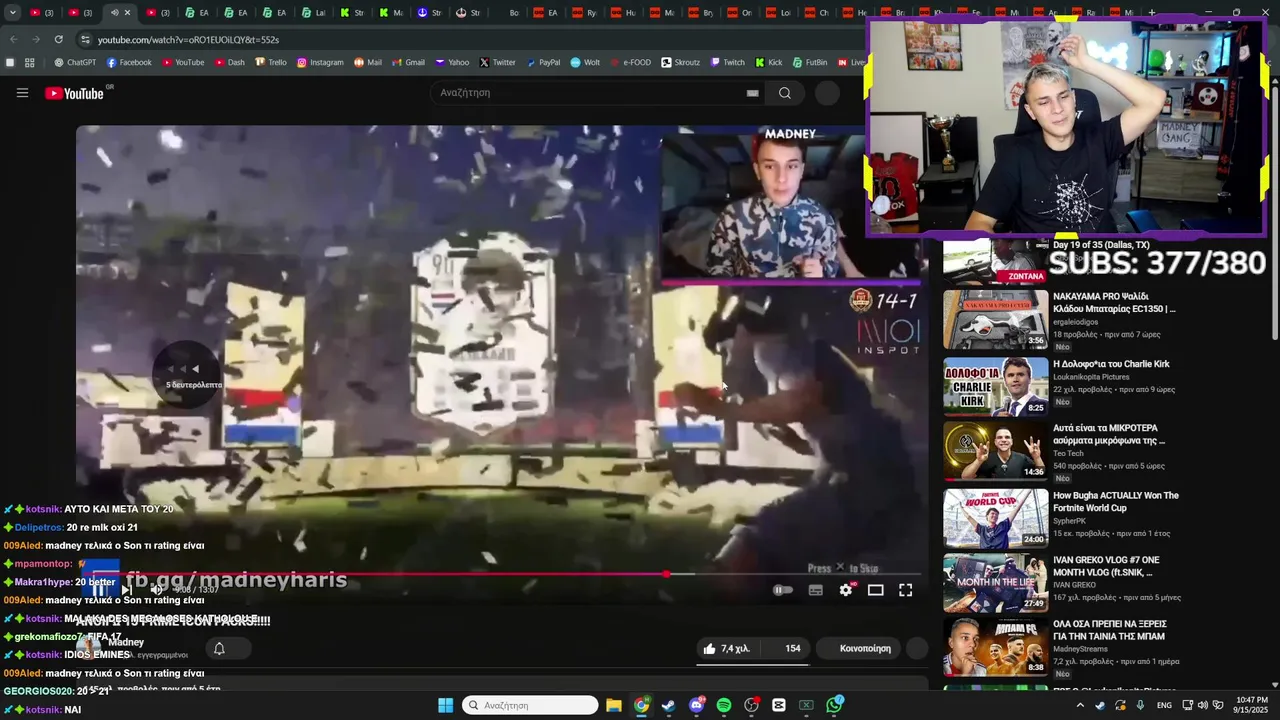The image size is (1280, 720).
Task: Open WhatsApp from the taskbar
Action: 834,705
